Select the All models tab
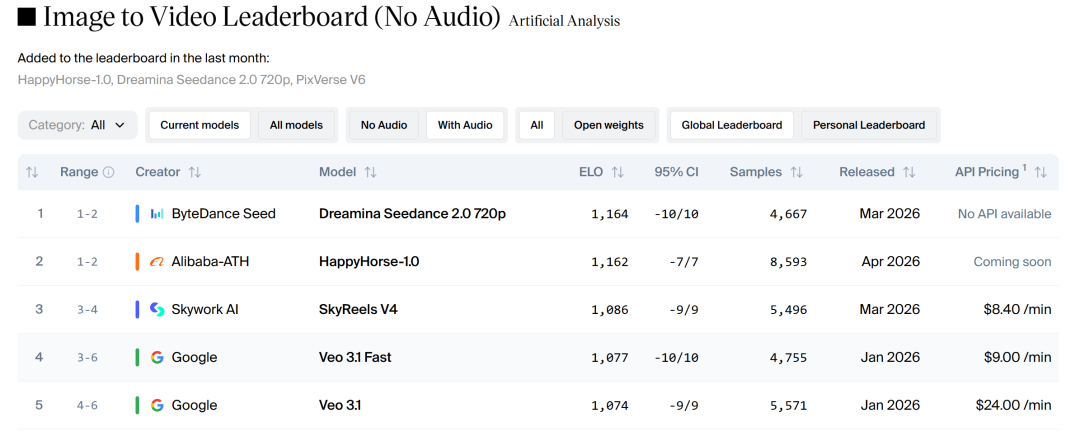 (x=296, y=125)
